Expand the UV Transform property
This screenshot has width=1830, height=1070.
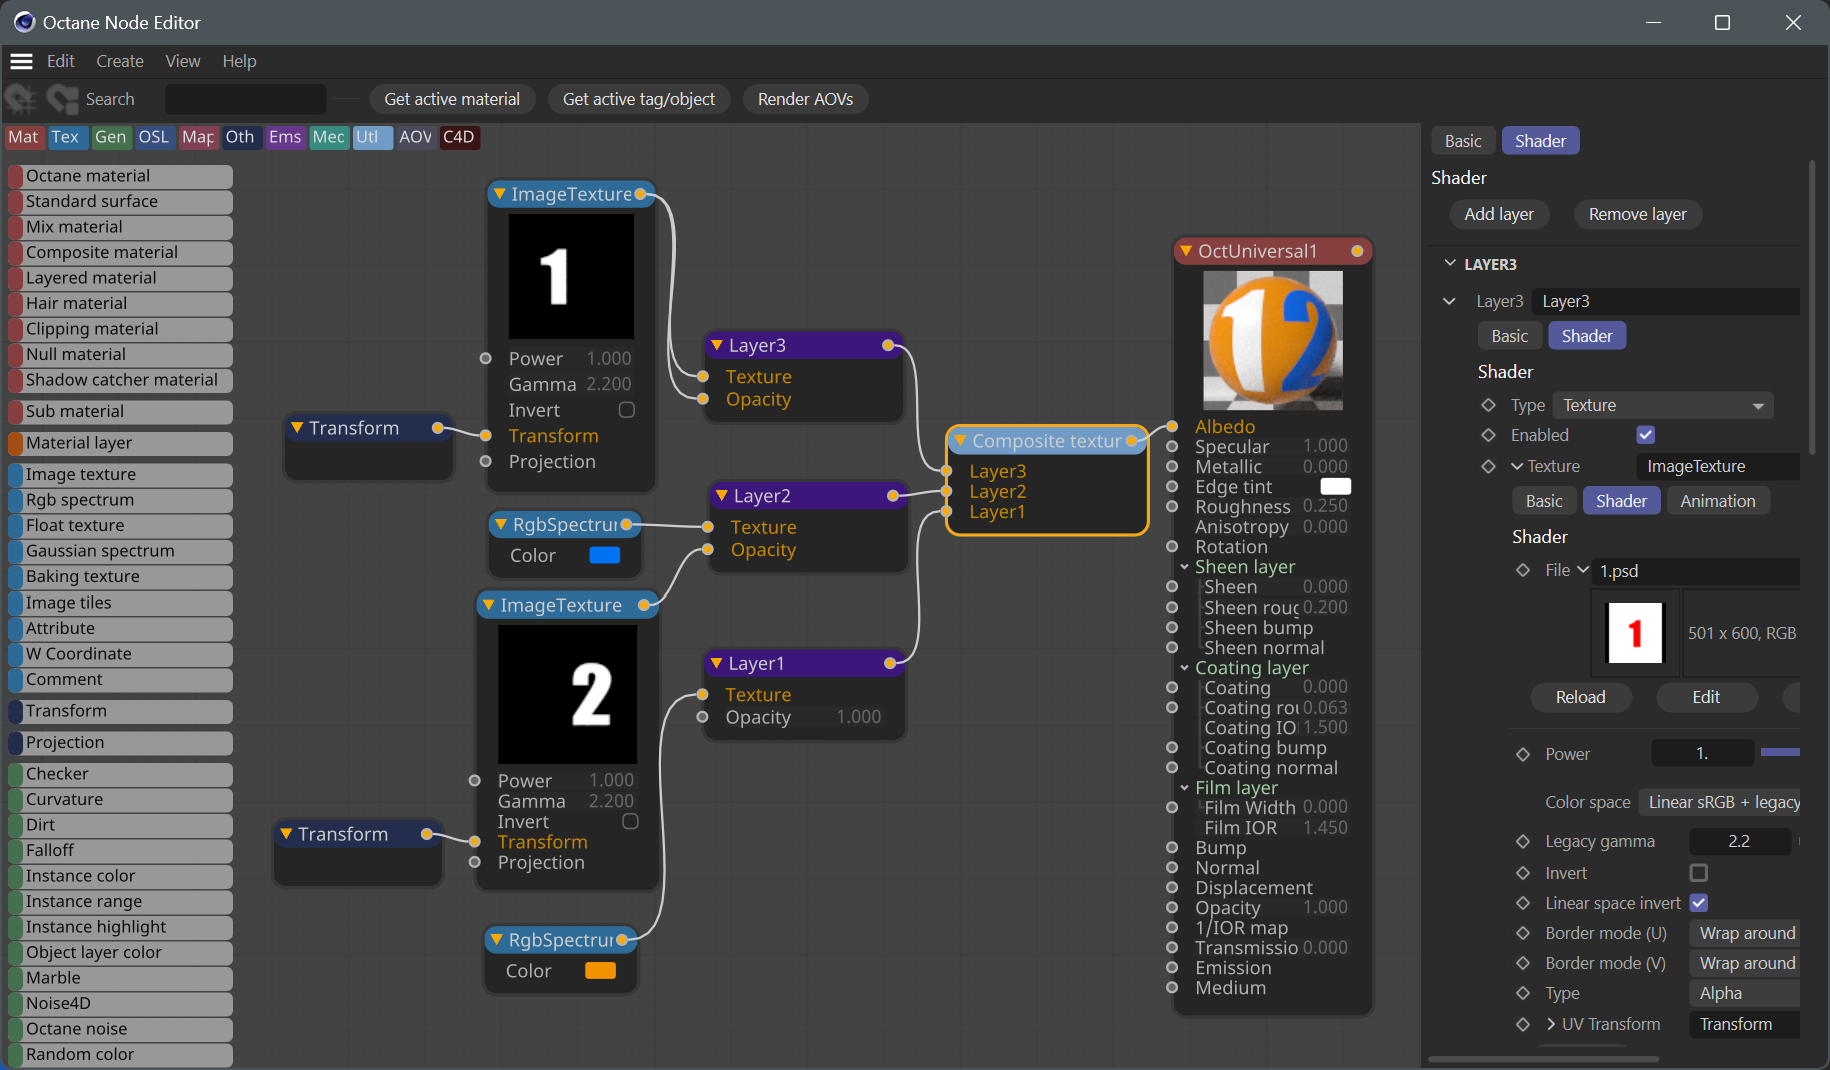click(1551, 1024)
